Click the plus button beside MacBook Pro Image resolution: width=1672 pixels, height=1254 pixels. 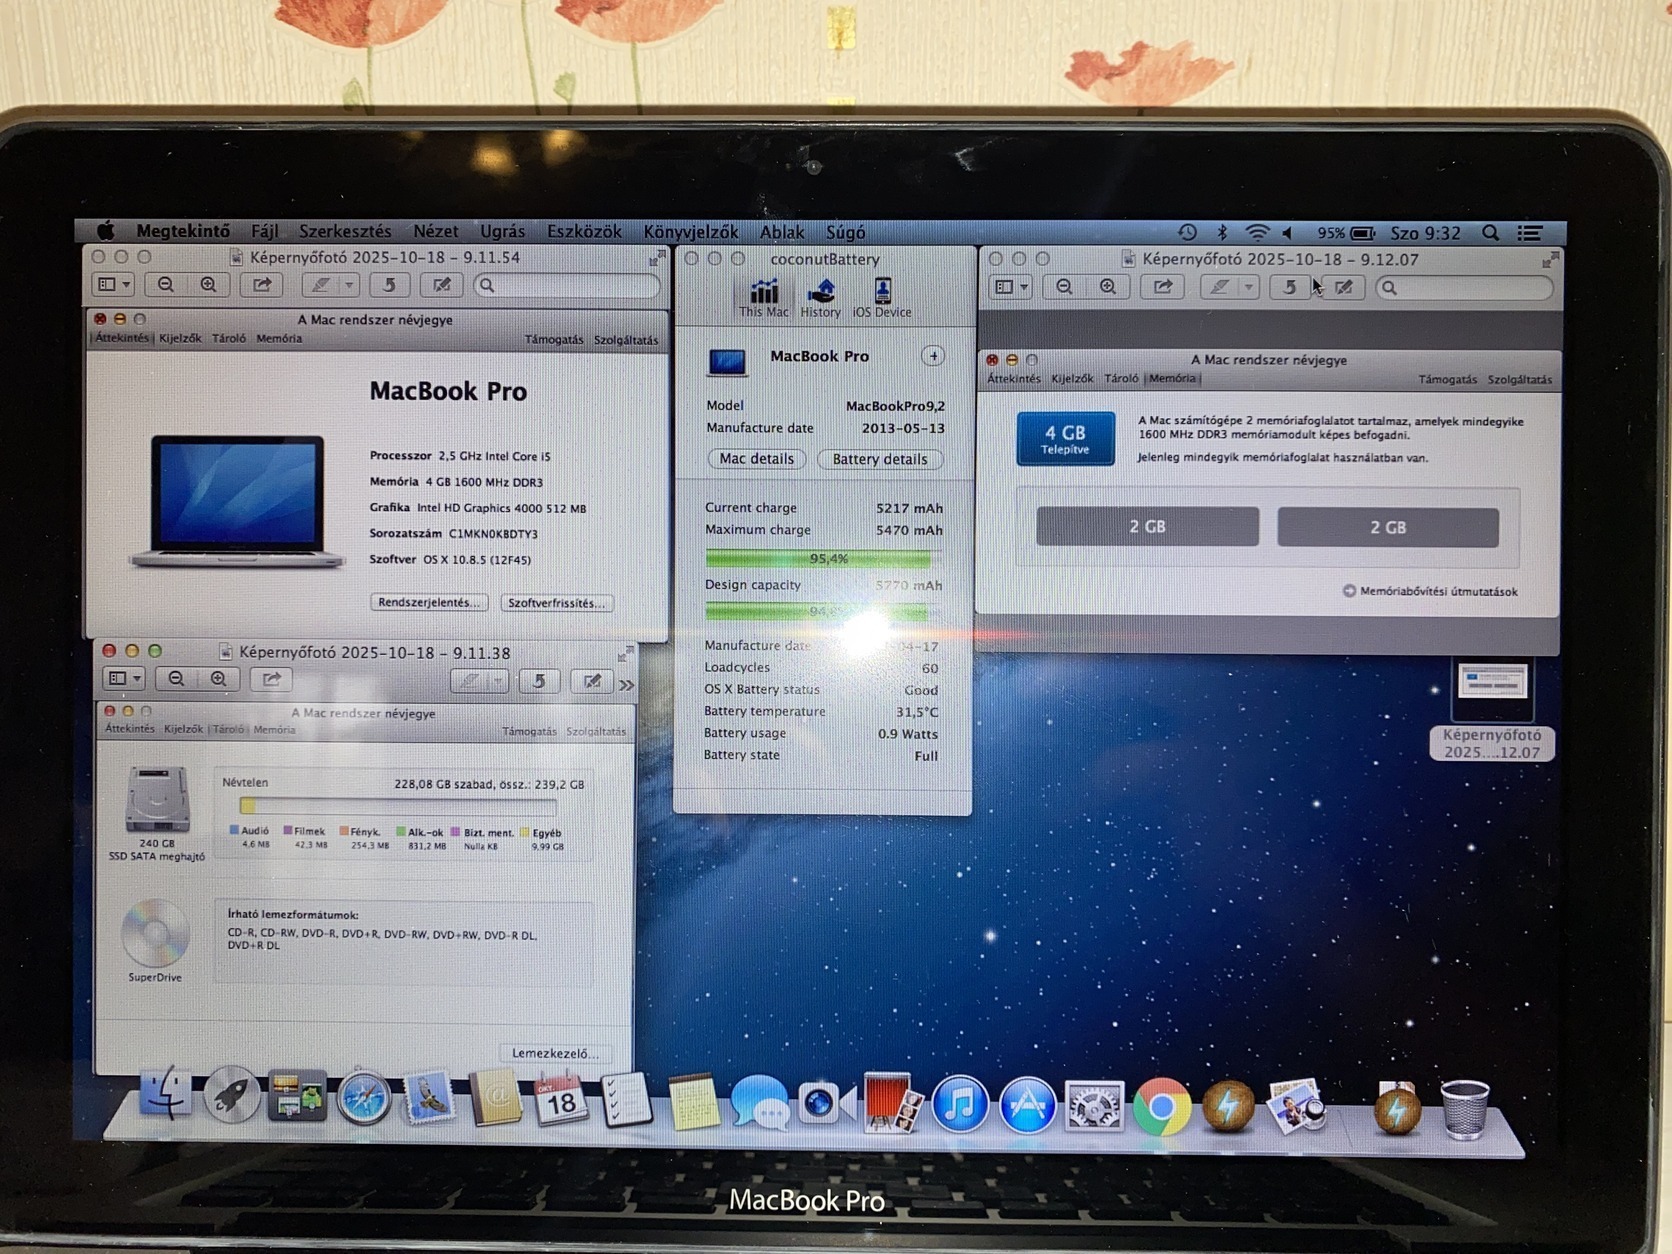click(933, 356)
